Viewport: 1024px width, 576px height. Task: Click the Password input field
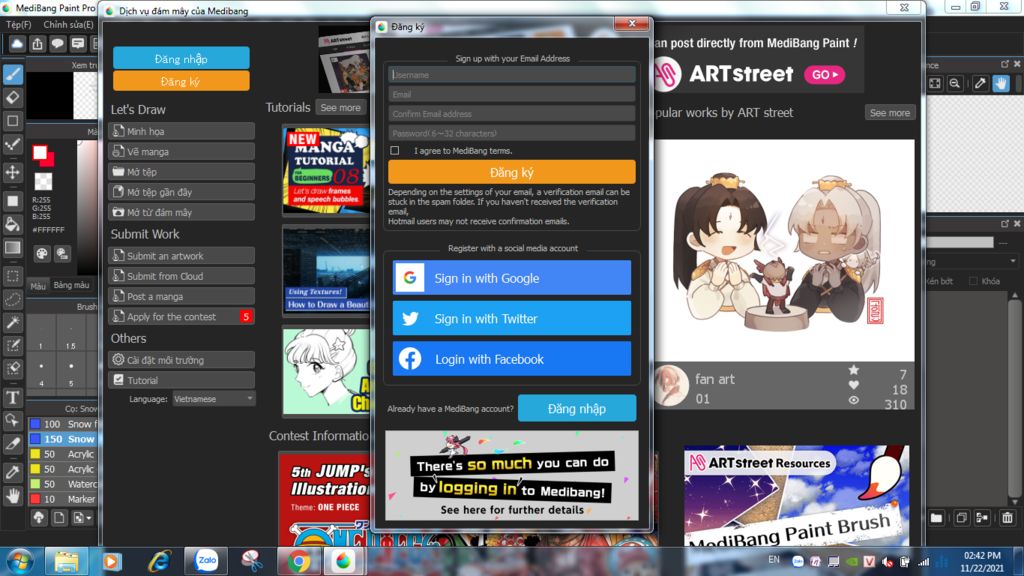tap(511, 133)
